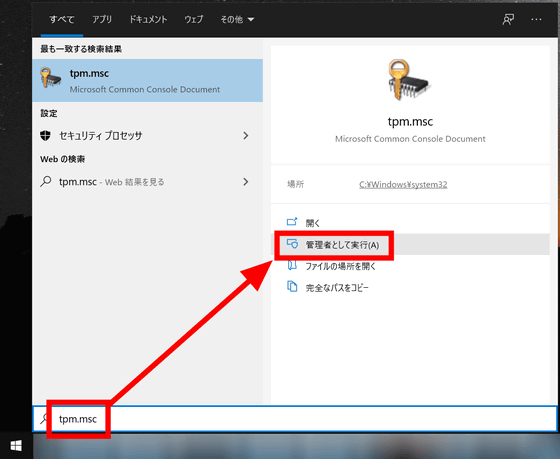Open tpm.msc Web 結果を見る entry

pyautogui.click(x=148, y=182)
